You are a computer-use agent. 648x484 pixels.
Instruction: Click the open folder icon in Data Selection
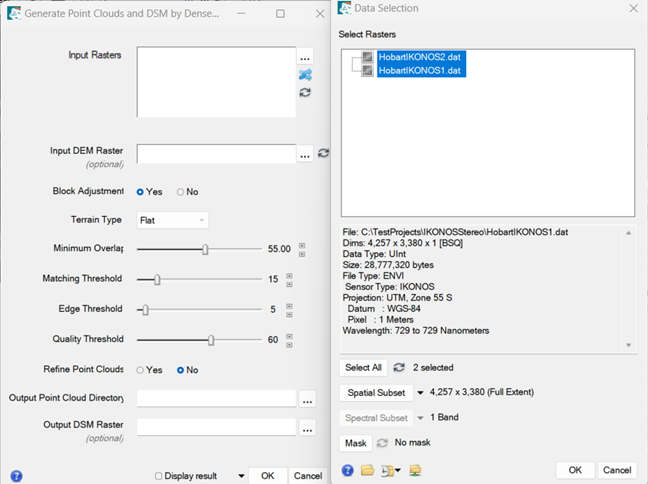tap(367, 470)
